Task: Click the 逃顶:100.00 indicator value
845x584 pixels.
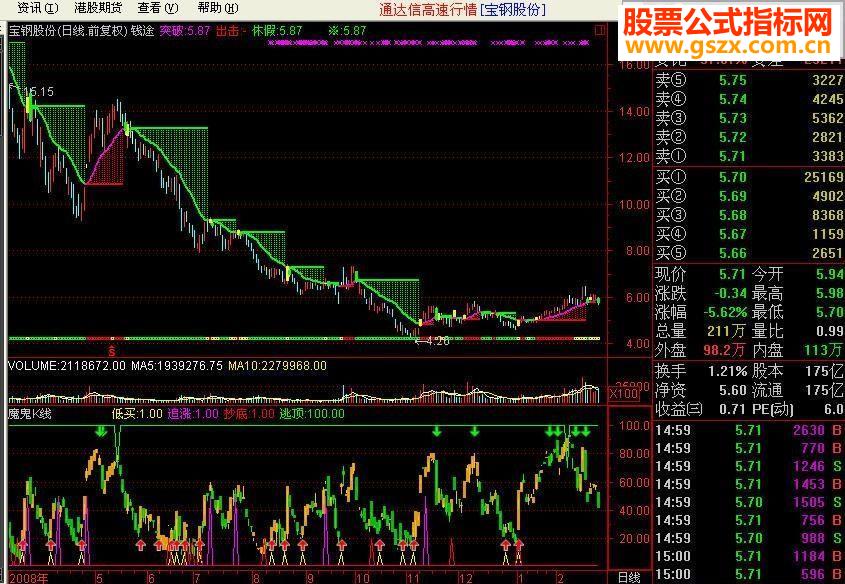Action: click(312, 414)
